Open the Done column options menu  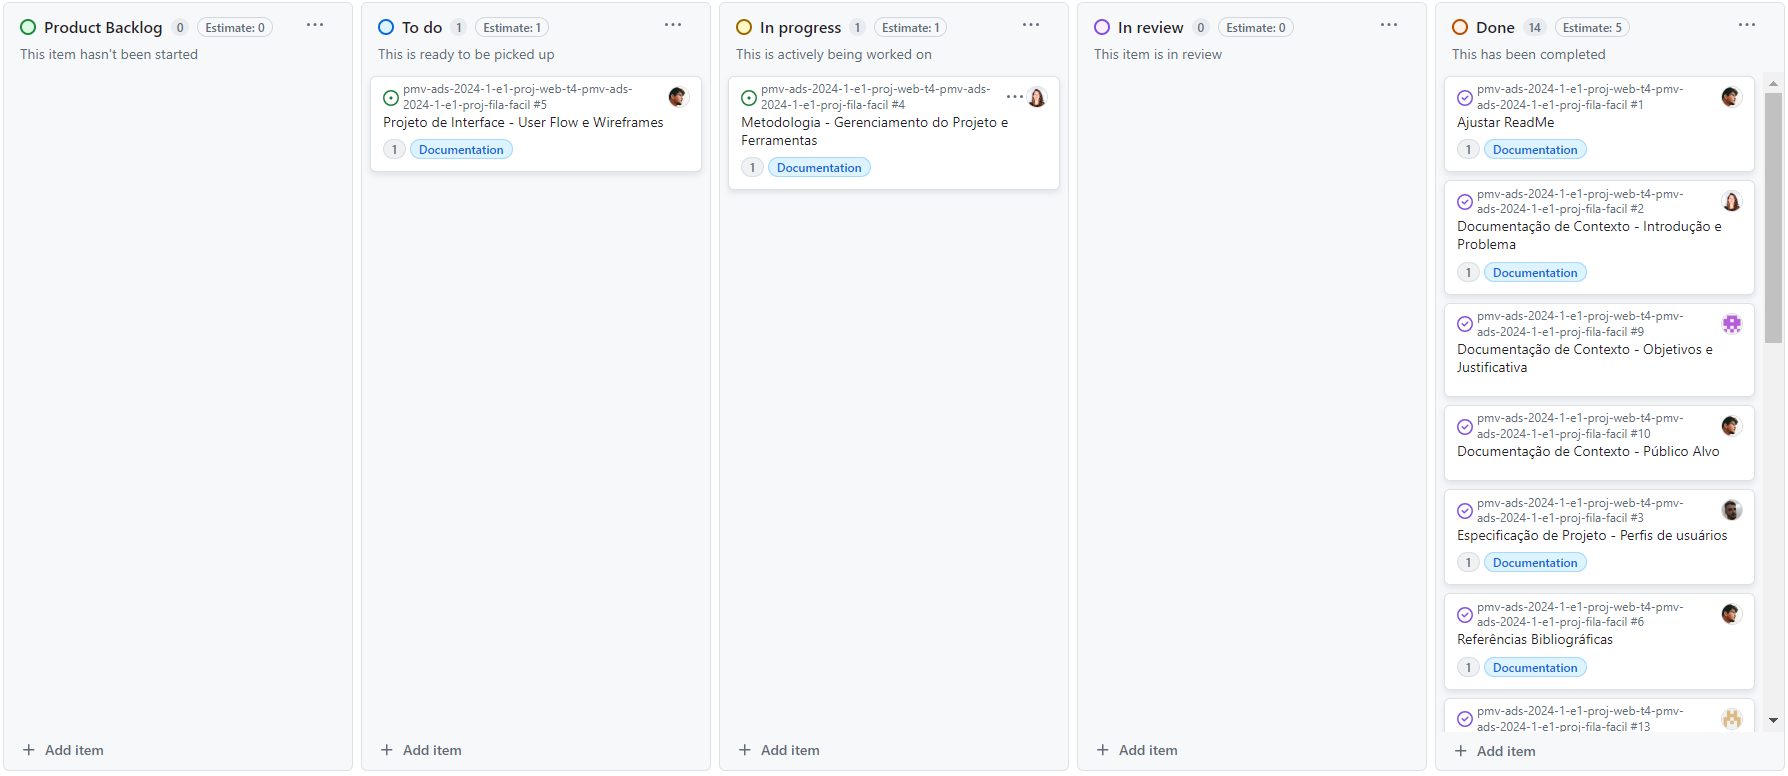pos(1747,25)
